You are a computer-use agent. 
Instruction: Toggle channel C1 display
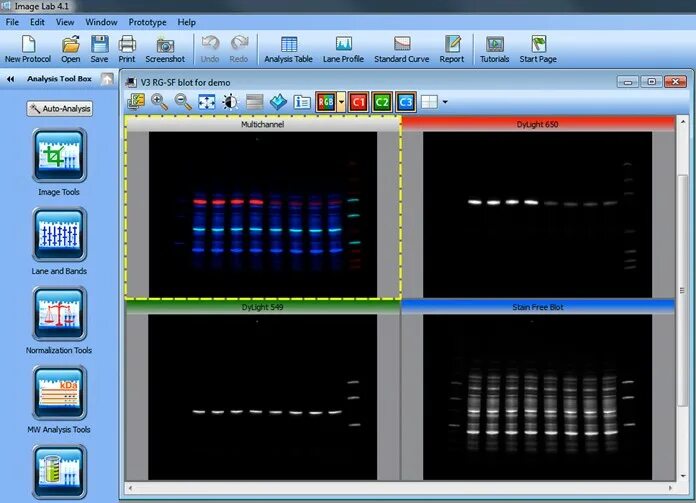point(358,102)
